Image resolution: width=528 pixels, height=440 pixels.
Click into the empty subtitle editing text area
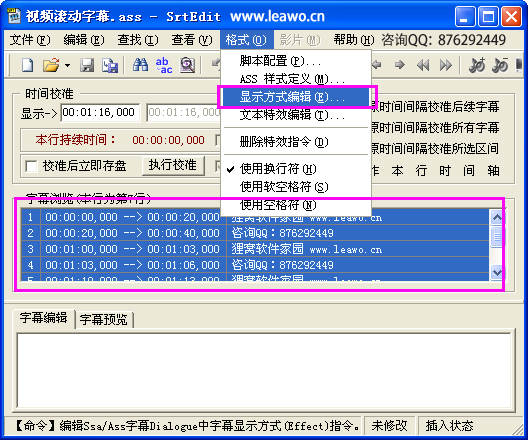pos(264,370)
